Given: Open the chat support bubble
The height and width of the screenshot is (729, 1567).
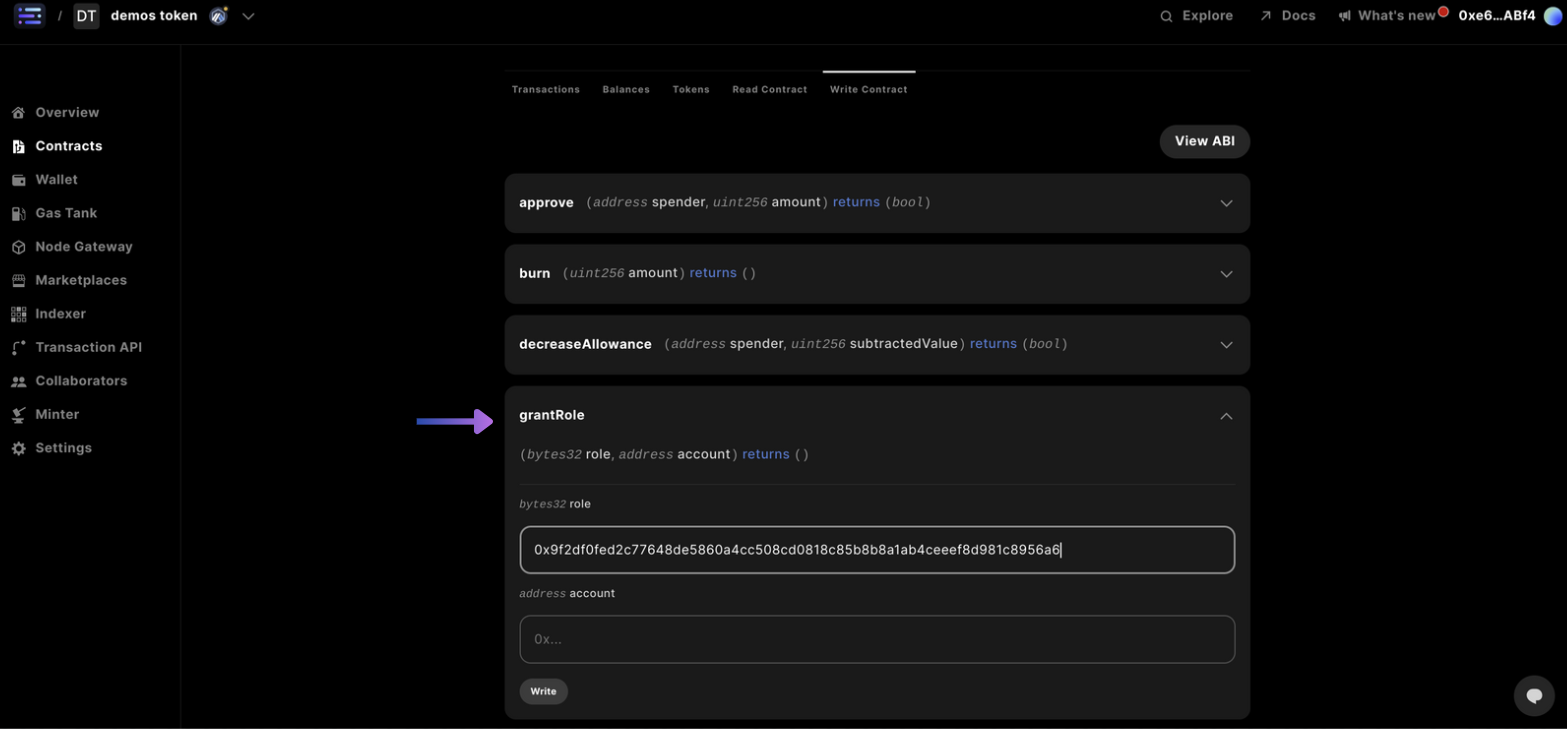Looking at the screenshot, I should click(1533, 695).
